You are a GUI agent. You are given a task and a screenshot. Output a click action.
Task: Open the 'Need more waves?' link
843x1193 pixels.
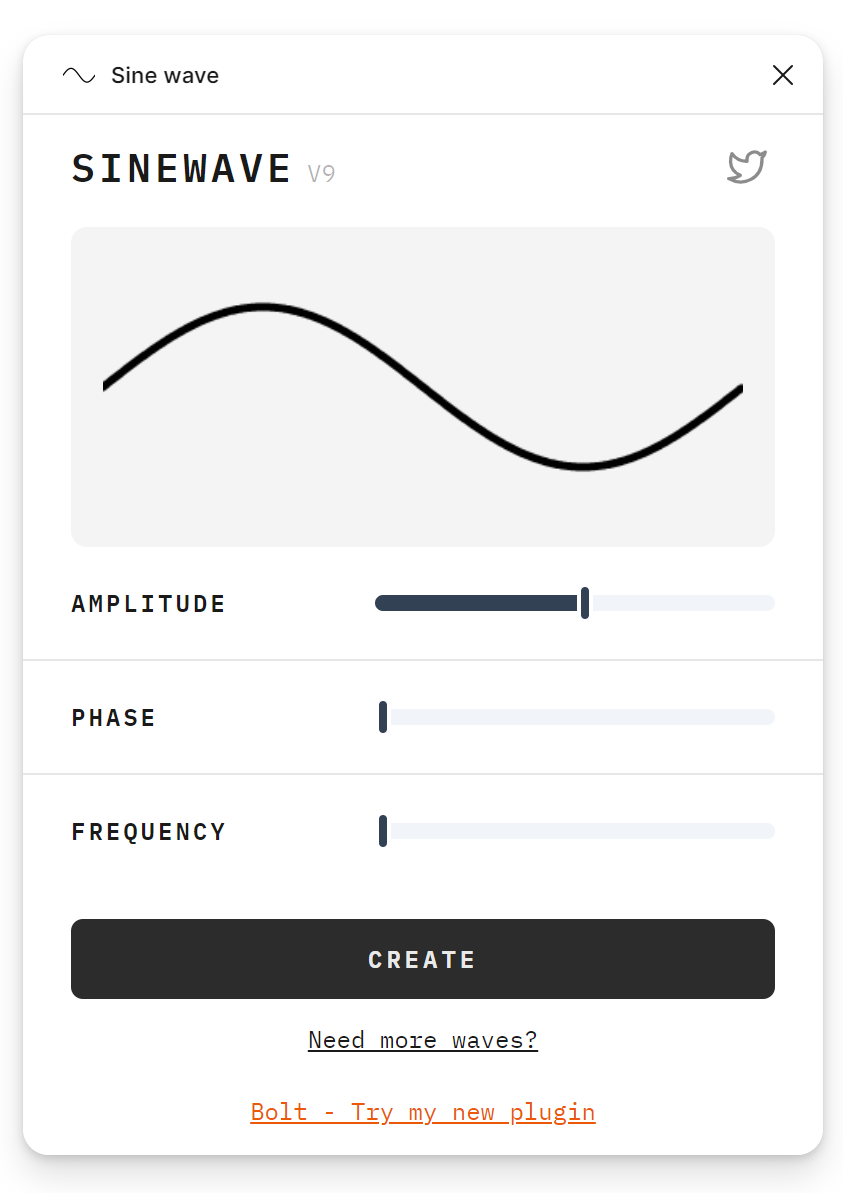[x=422, y=1040]
